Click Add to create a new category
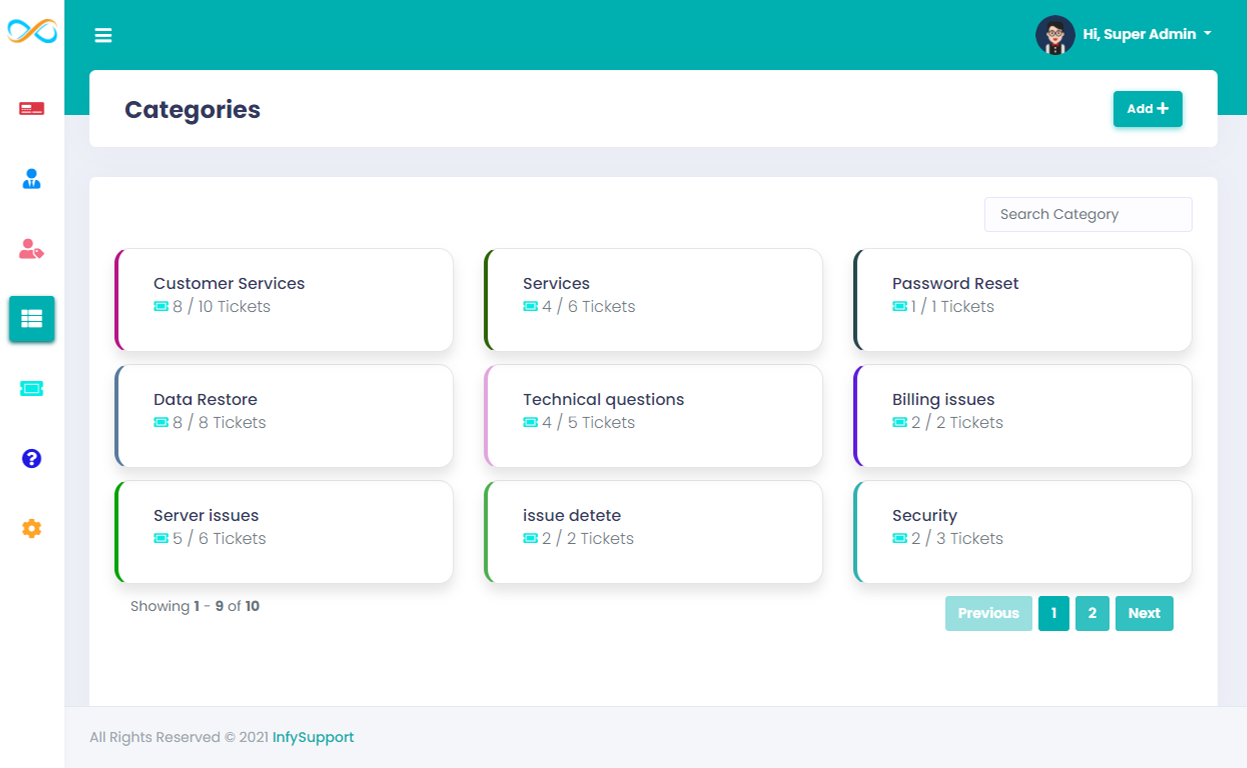Viewport: 1247px width, 768px height. point(1147,108)
